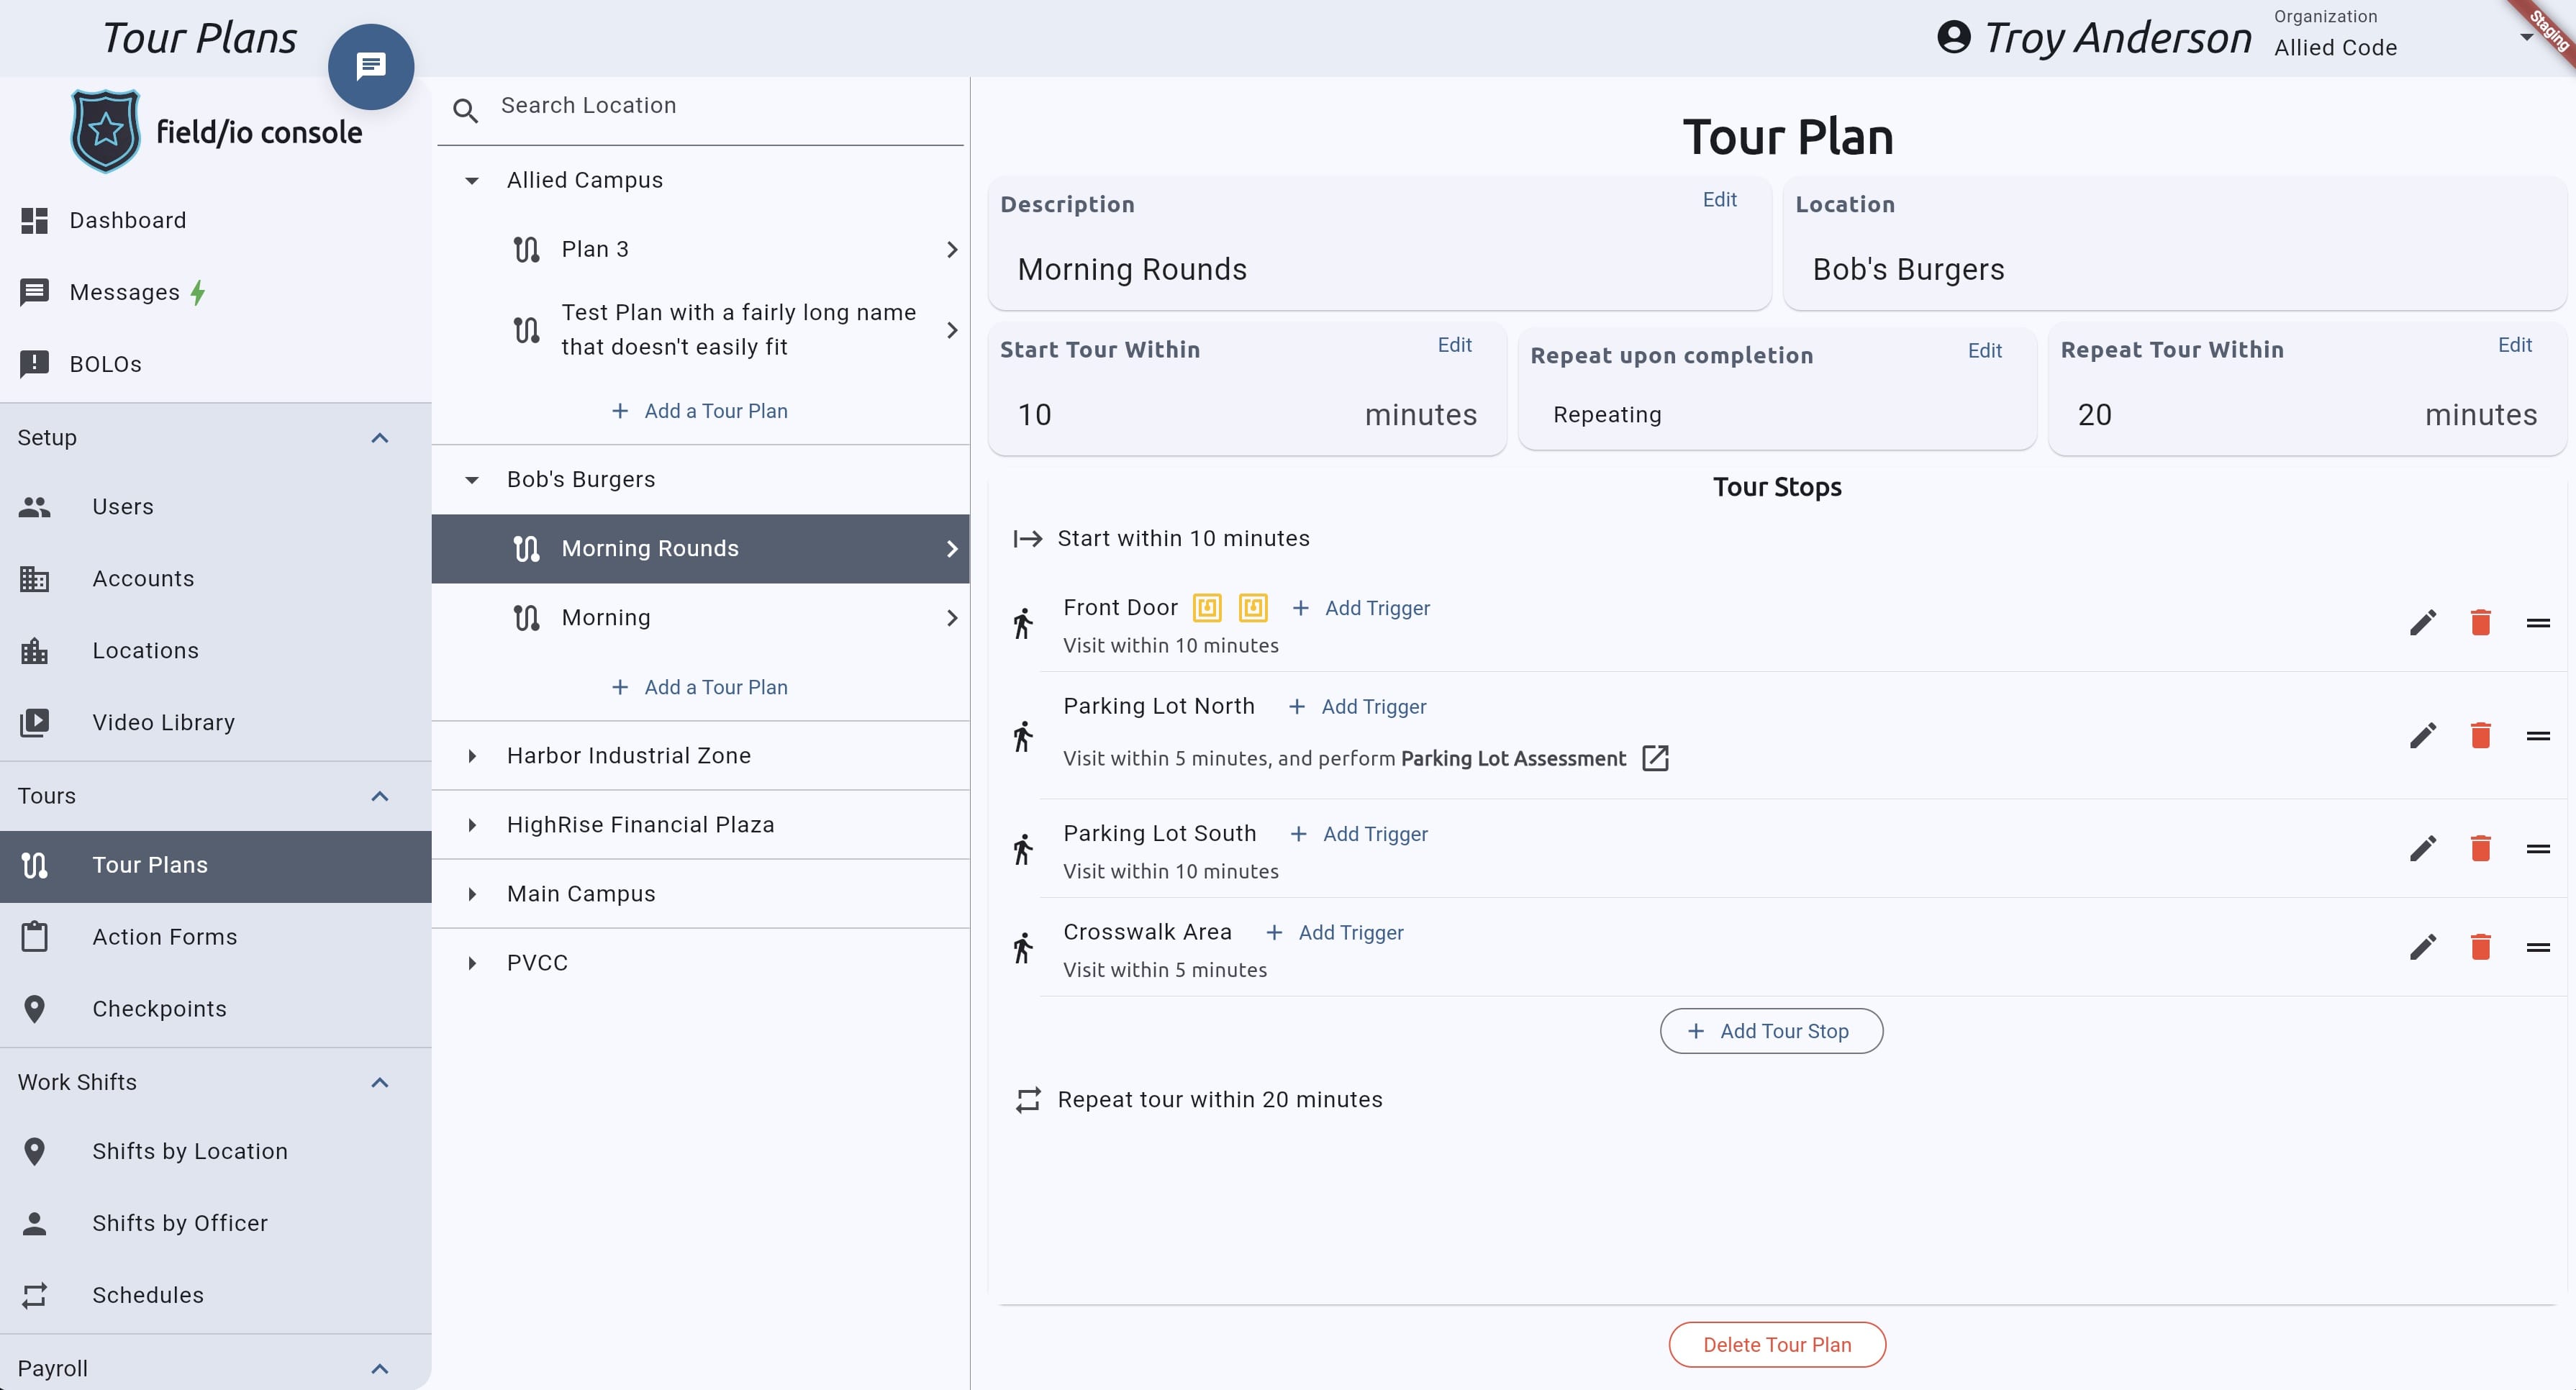Collapse the Payroll section
2576x1390 pixels.
(380, 1369)
